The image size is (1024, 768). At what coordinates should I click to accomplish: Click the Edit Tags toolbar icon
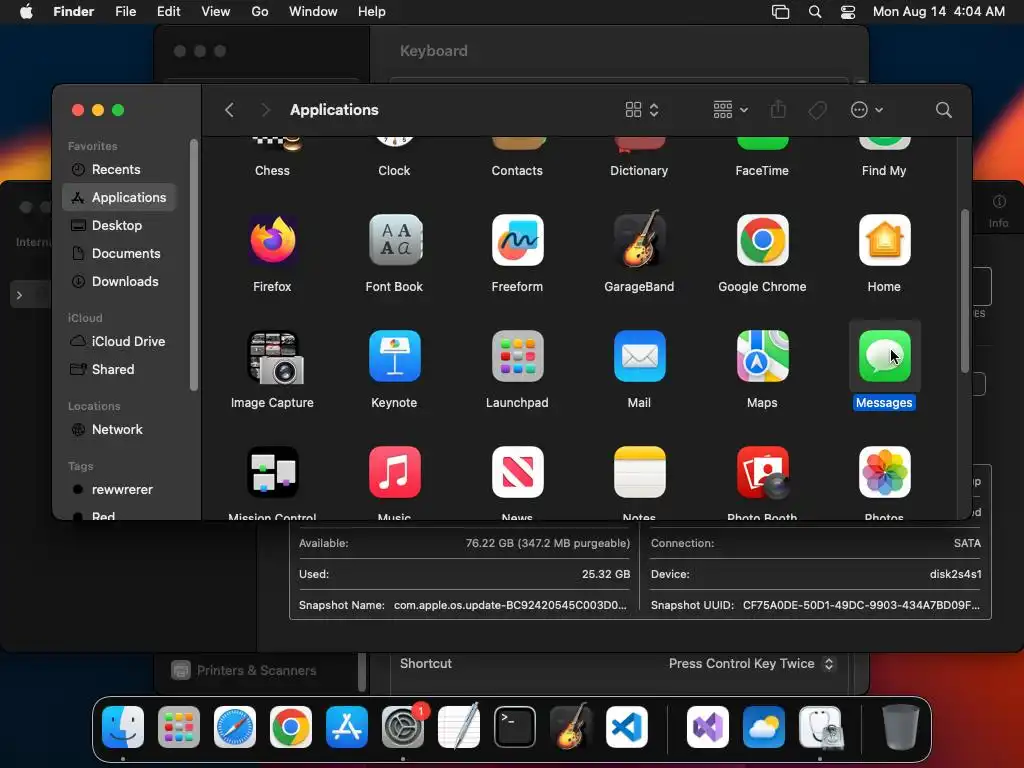click(x=817, y=110)
